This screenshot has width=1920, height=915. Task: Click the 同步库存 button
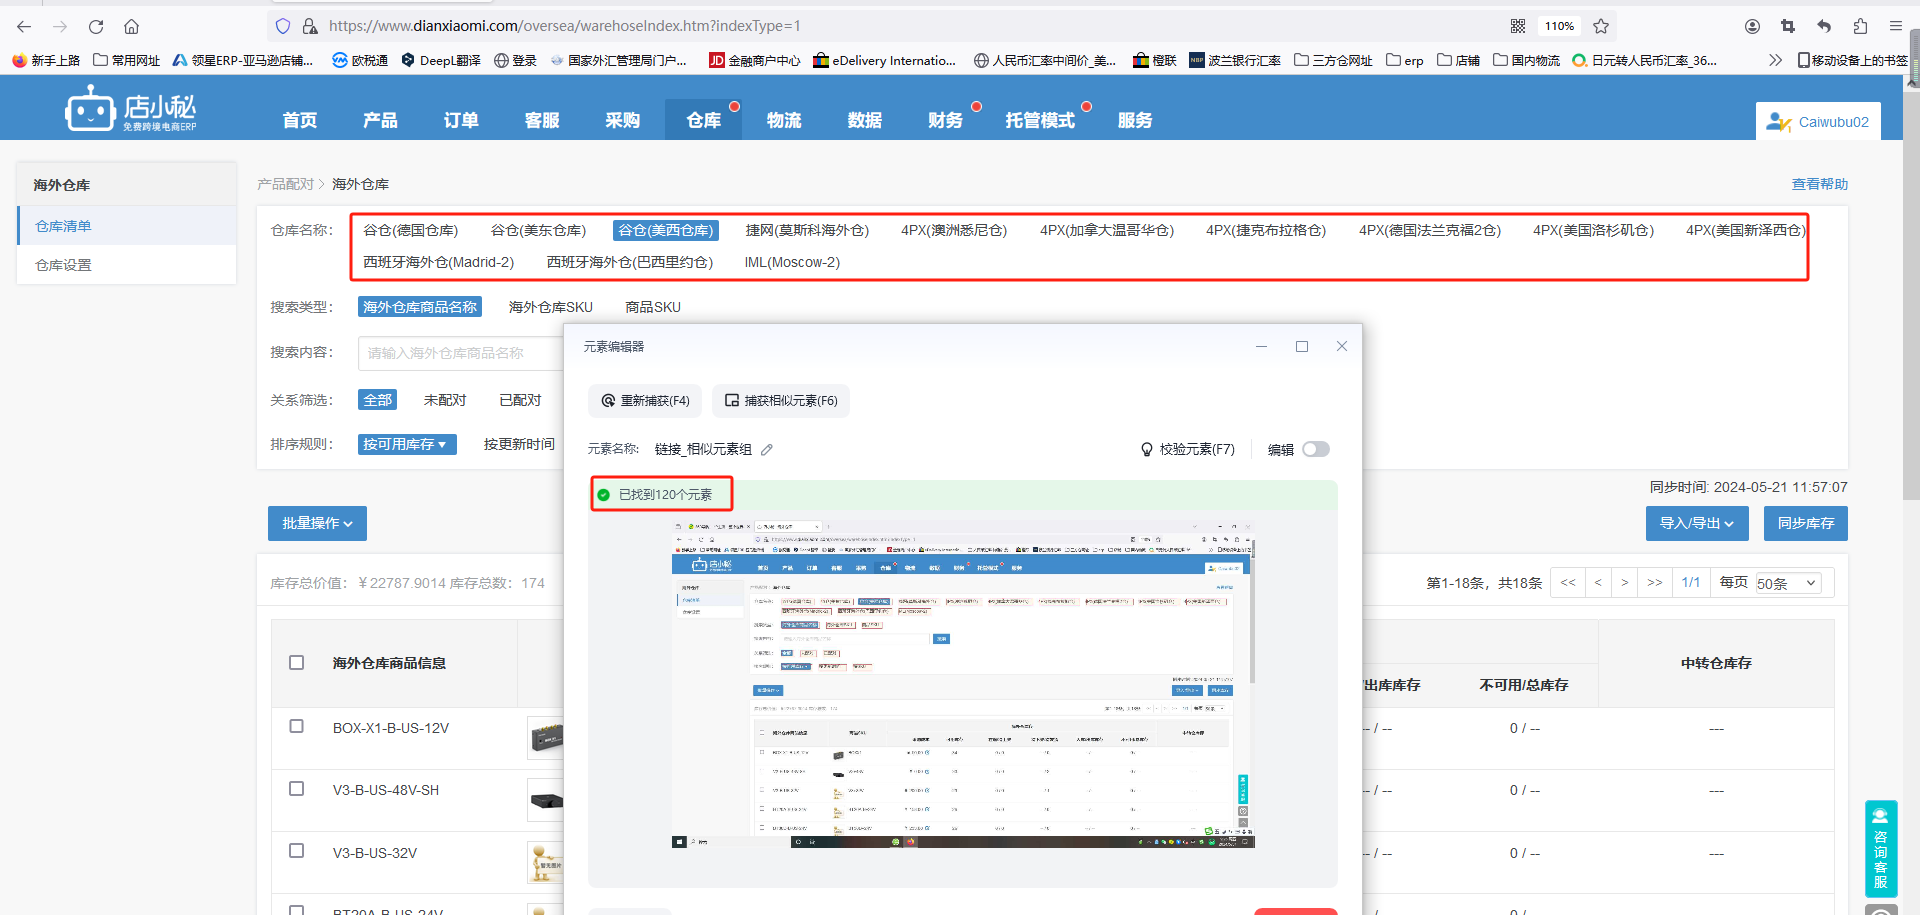1805,524
